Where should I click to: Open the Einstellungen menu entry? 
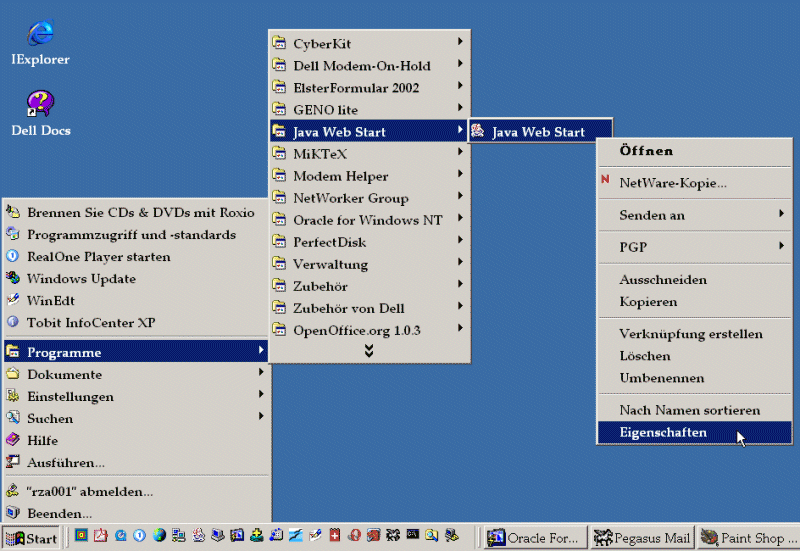point(136,396)
